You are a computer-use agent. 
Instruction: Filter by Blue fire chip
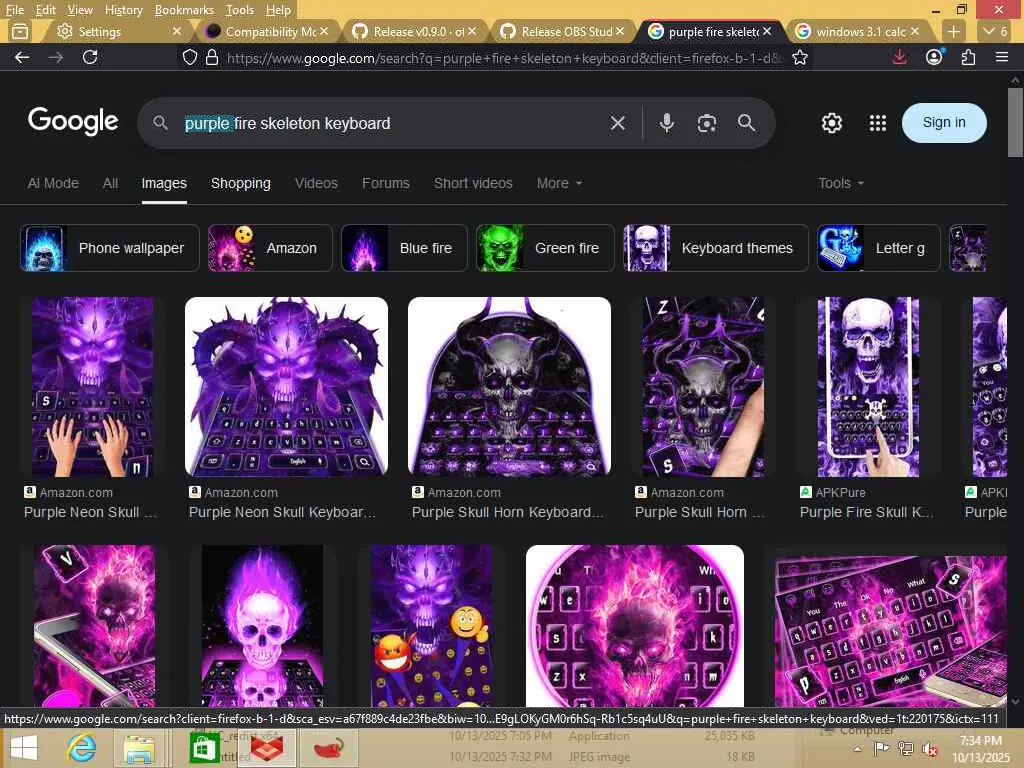(404, 248)
